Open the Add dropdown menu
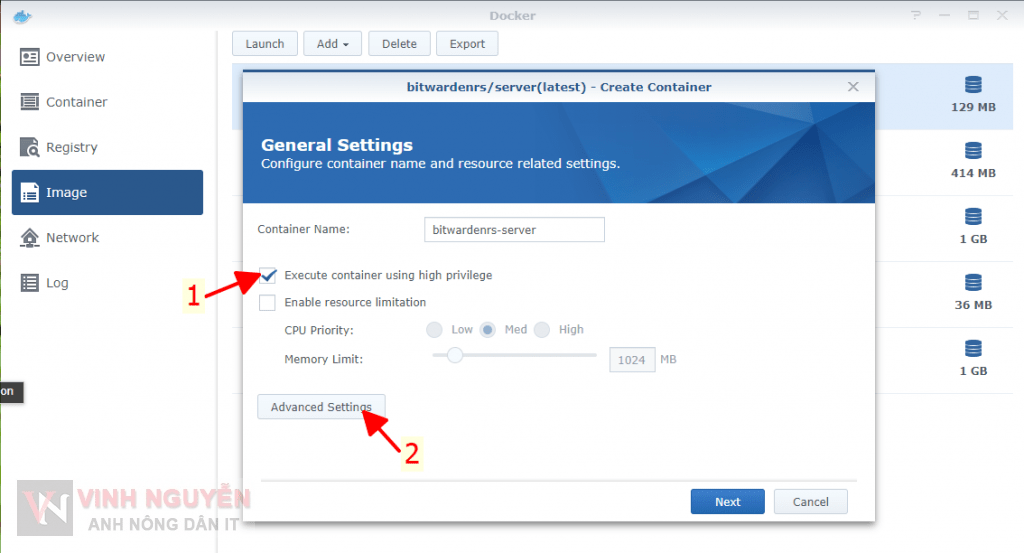Image resolution: width=1024 pixels, height=553 pixels. coord(332,44)
